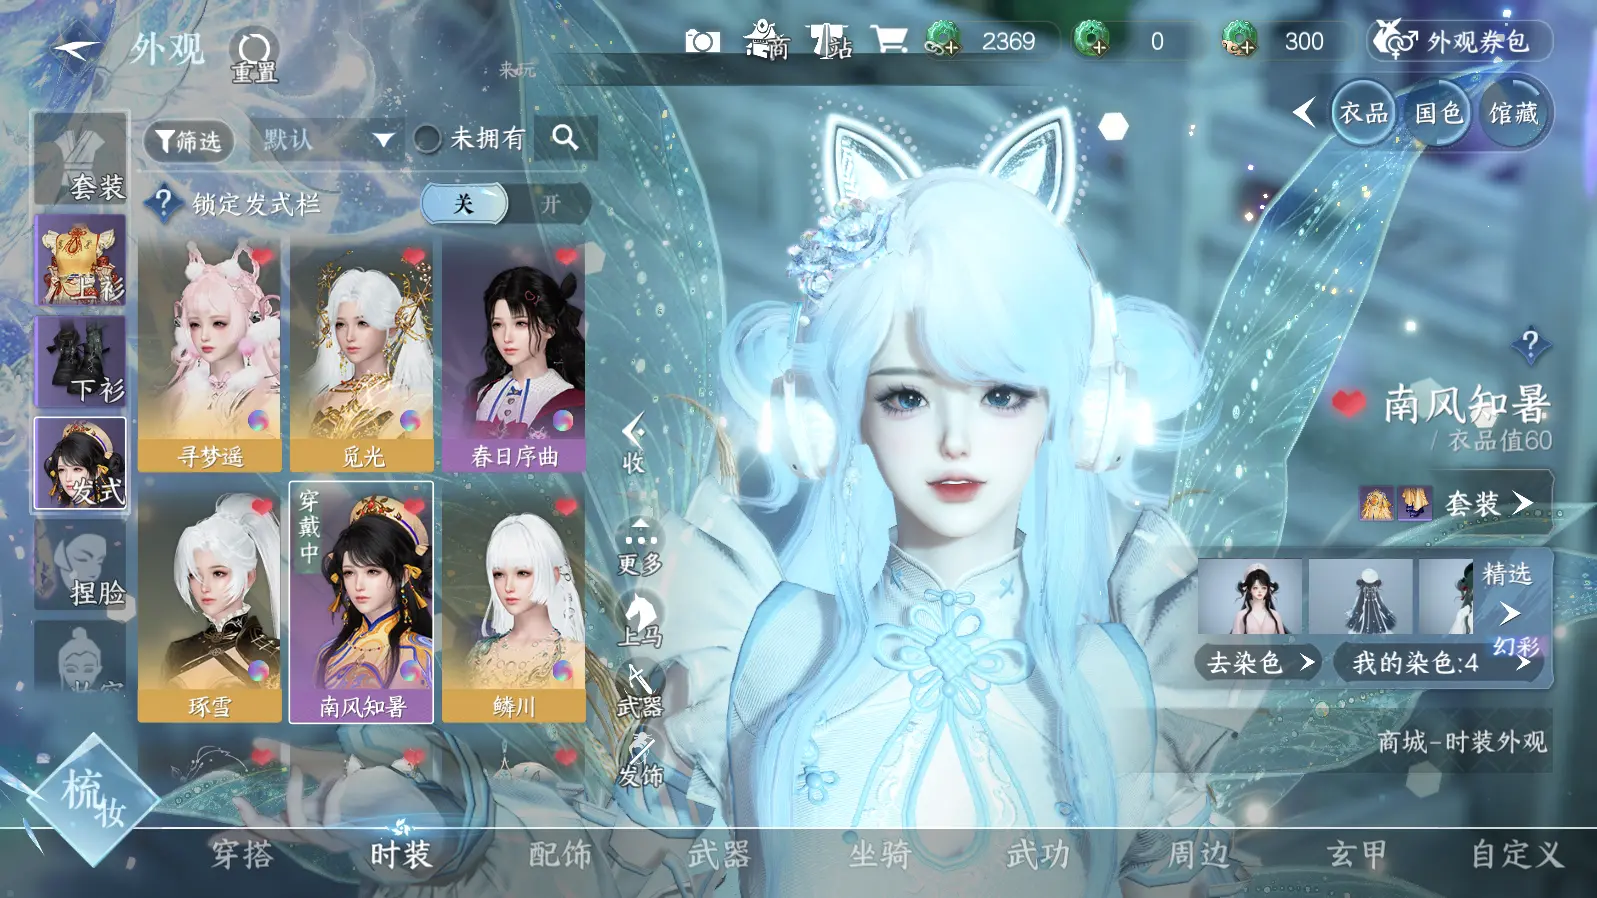
Task: Dye swatch on 寻梦遥 card
Action: tap(258, 421)
